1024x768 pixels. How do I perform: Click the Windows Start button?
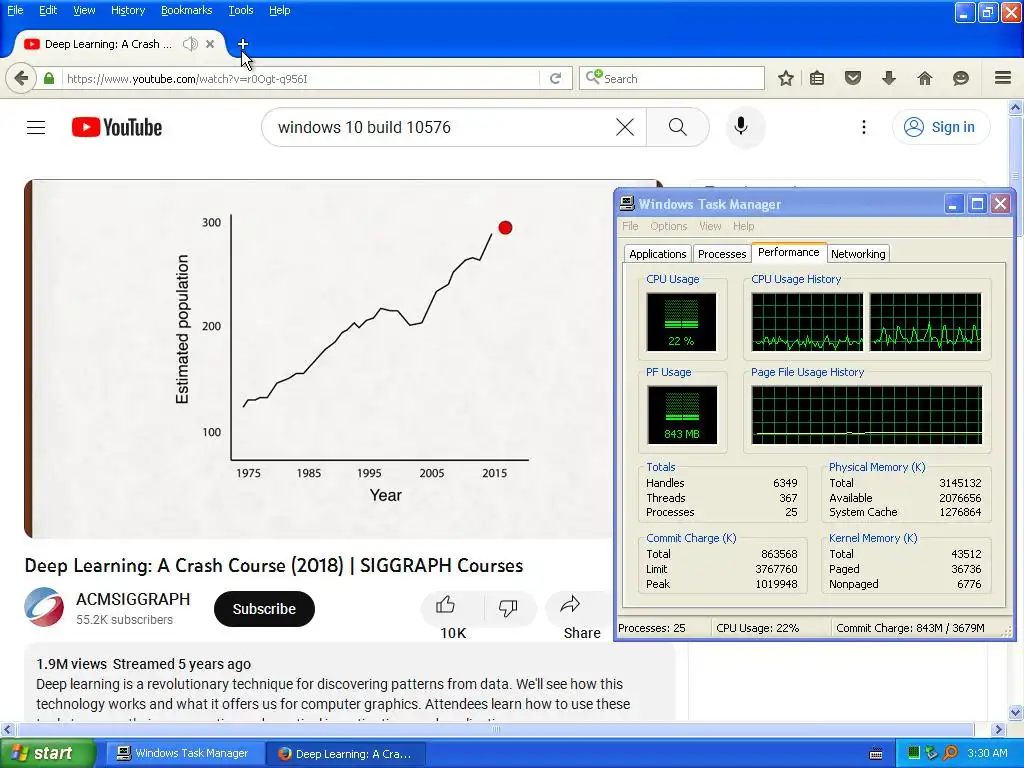coord(47,753)
